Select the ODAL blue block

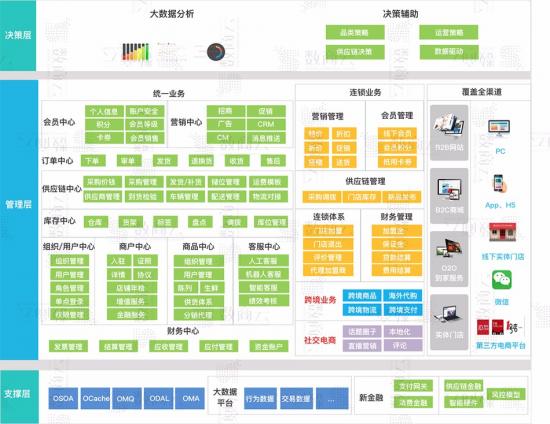coord(159,398)
